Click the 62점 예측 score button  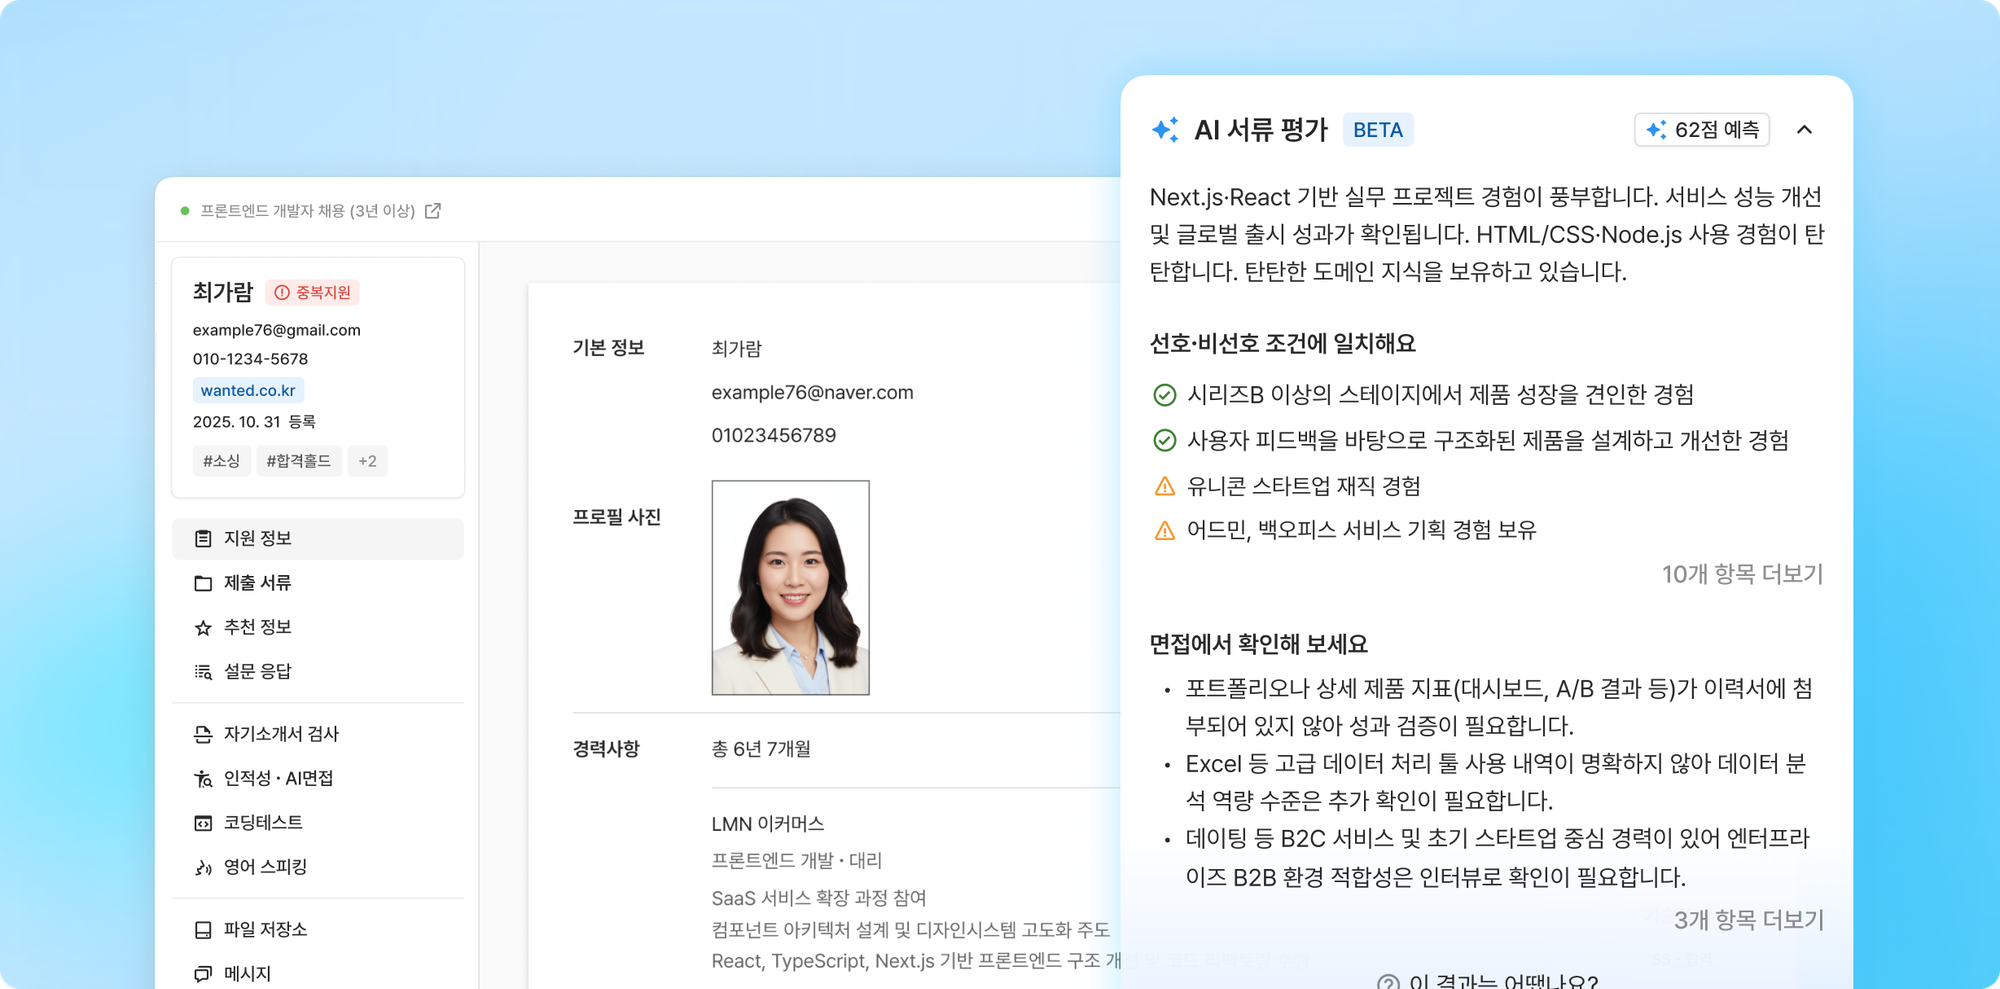click(x=1702, y=130)
